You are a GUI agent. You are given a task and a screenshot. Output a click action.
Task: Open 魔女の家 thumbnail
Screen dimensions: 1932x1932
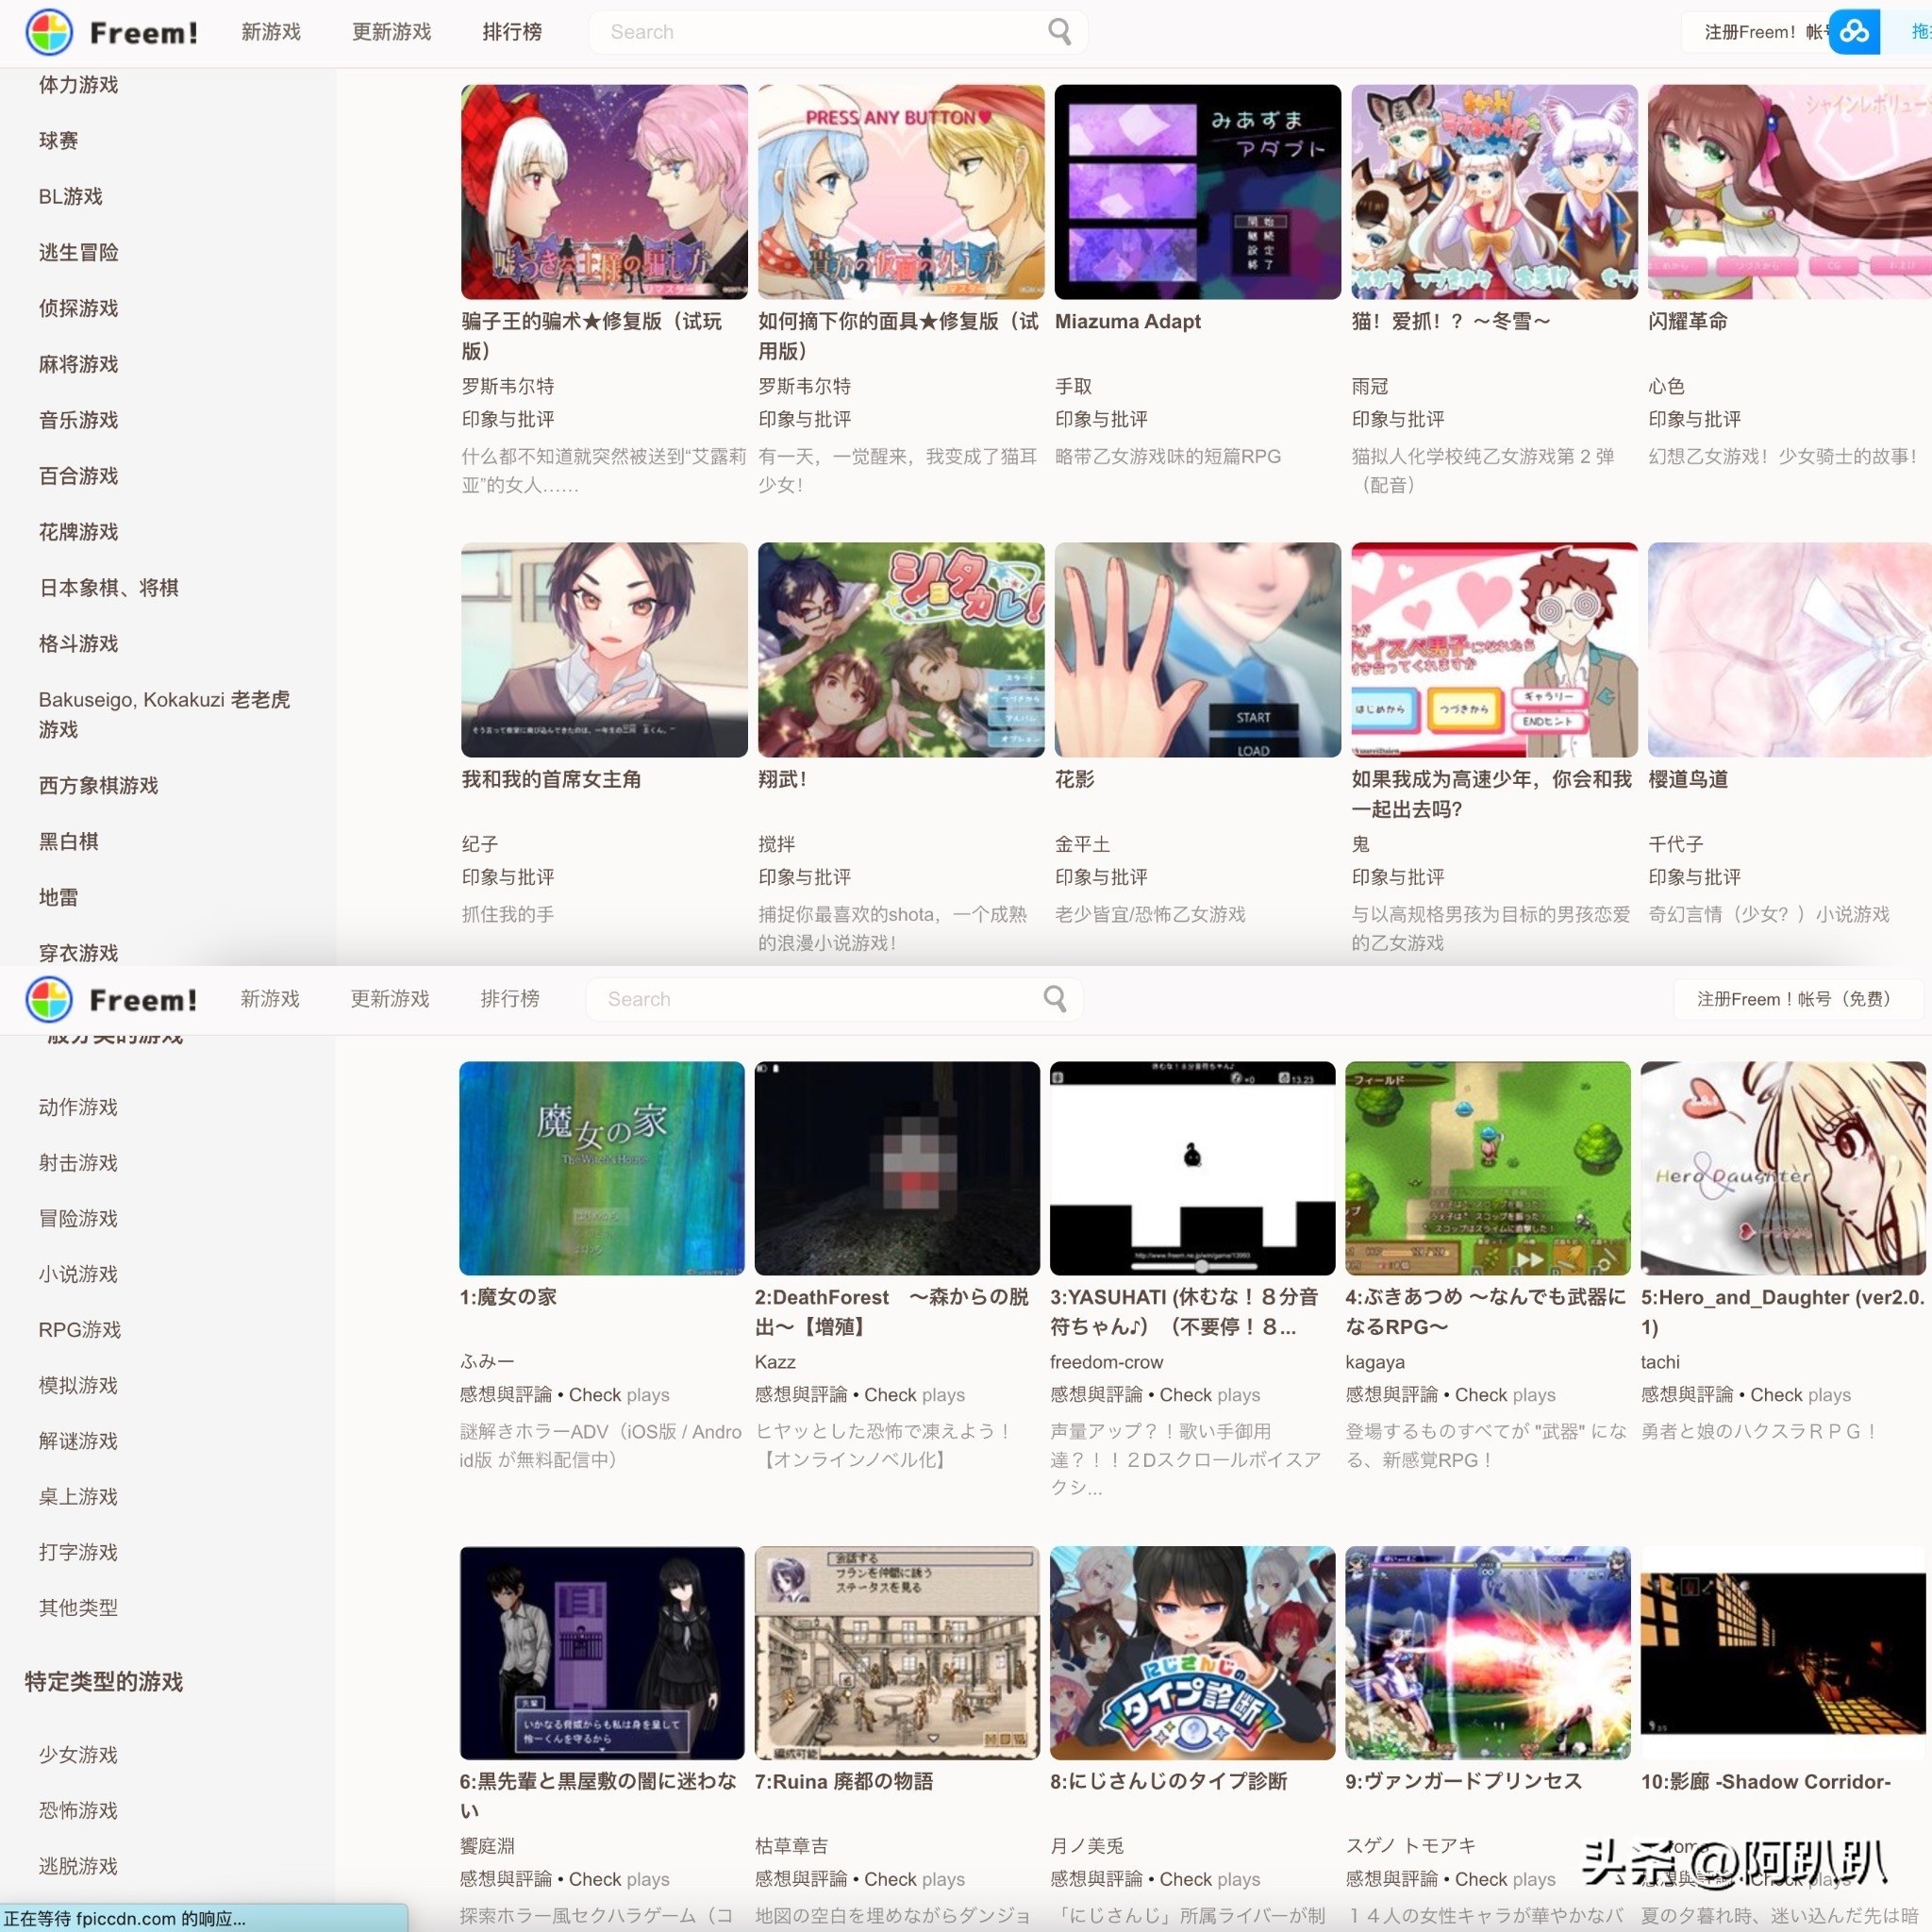(602, 1168)
